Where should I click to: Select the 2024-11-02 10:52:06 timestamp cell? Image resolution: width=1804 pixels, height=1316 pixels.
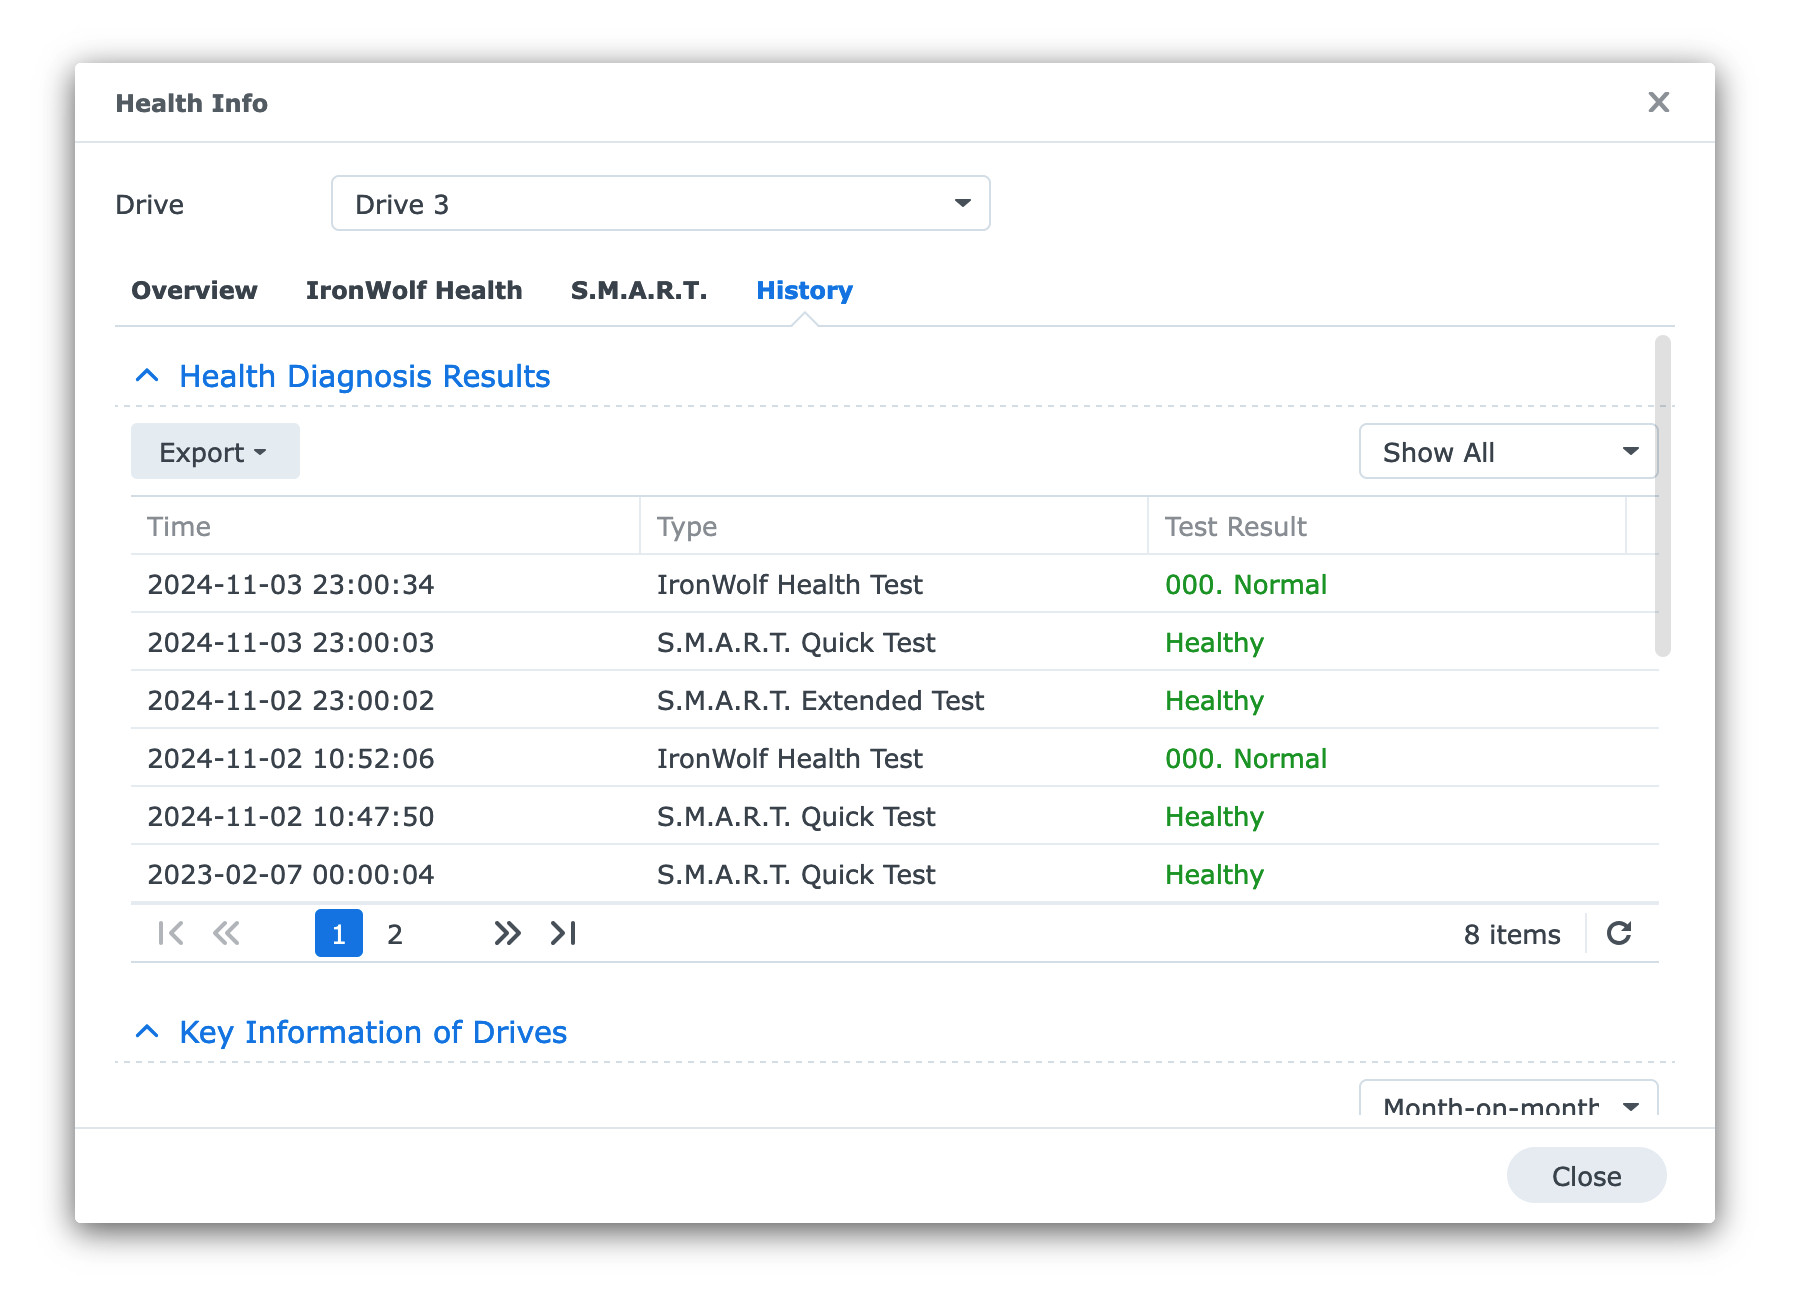pos(291,758)
